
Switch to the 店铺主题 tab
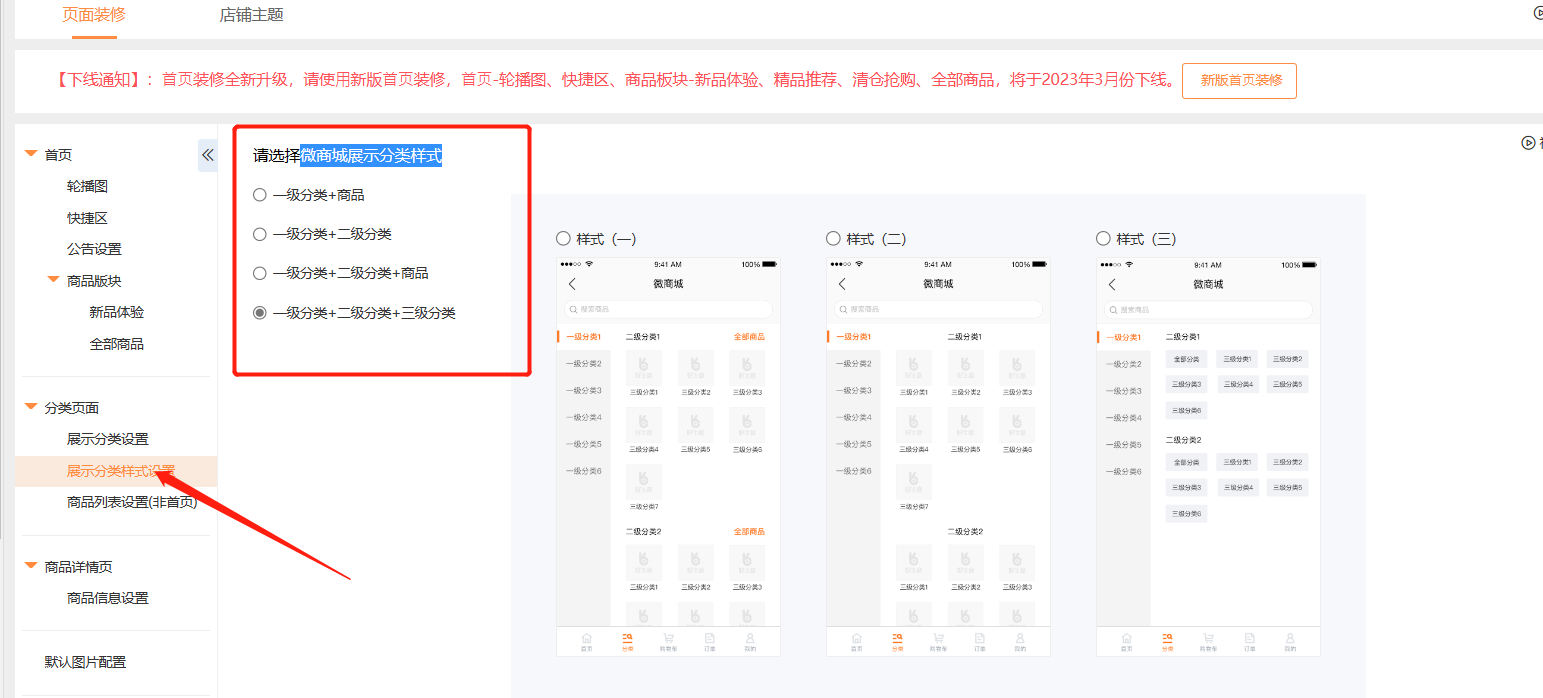point(251,15)
